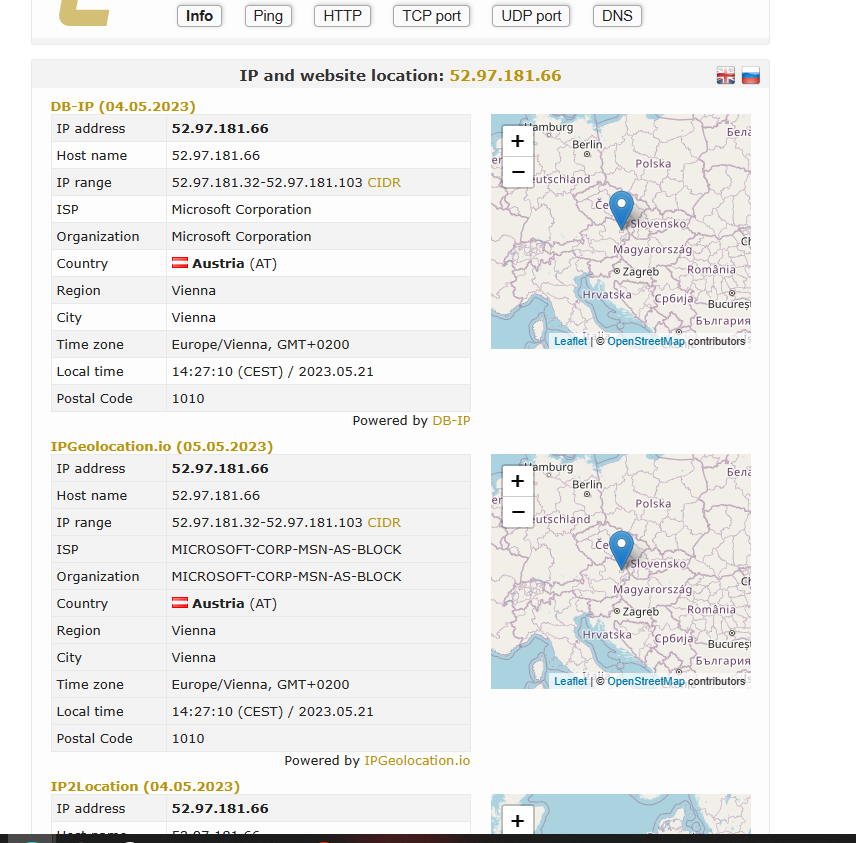The width and height of the screenshot is (856, 843).
Task: Zoom out on the DB-IP map
Action: [x=518, y=172]
